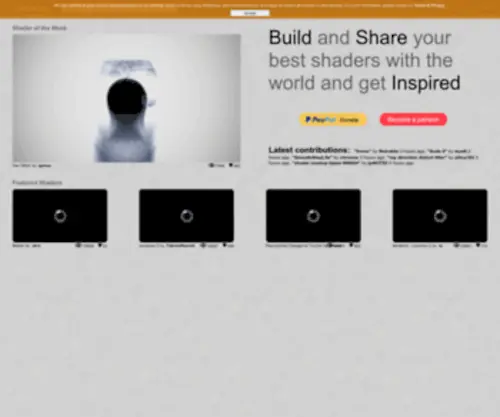
Task: Click the heart likes icon under Shader of the Week
Action: coord(231,165)
